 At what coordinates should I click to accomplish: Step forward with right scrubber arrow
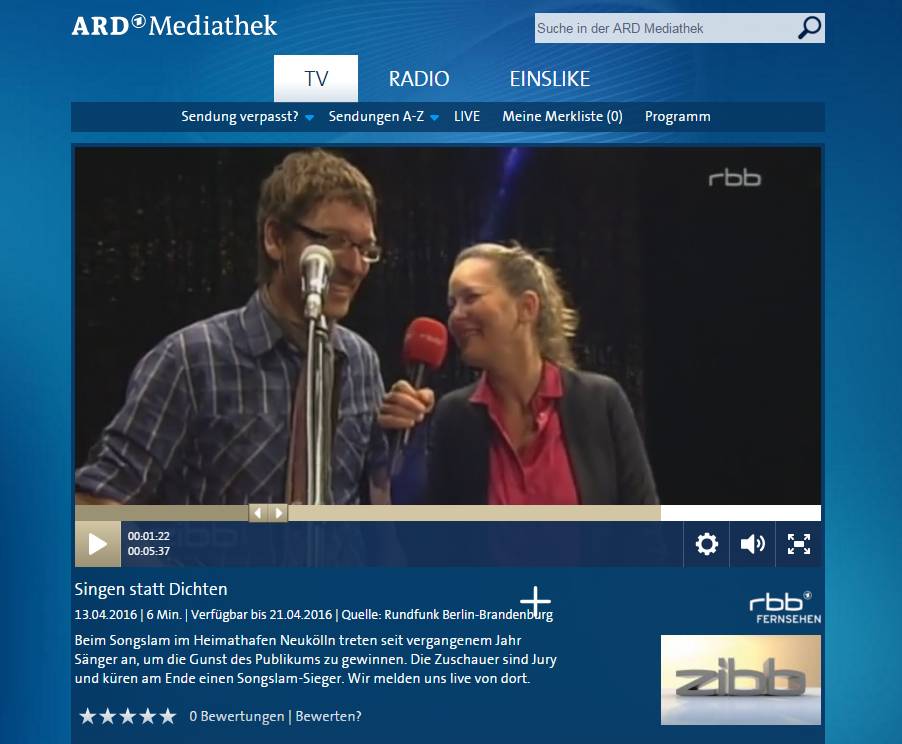tap(278, 513)
